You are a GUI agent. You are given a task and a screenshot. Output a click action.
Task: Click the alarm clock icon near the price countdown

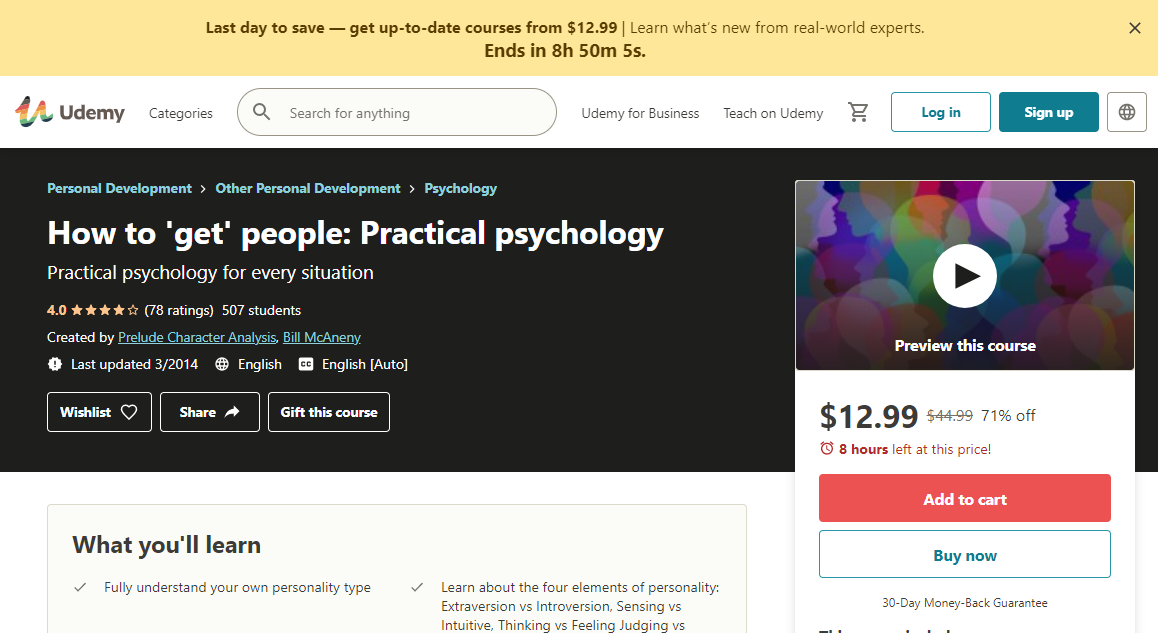pos(826,450)
